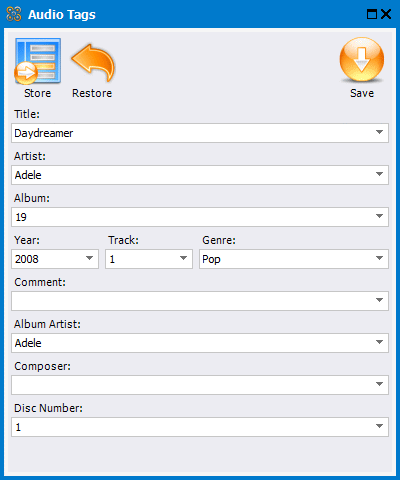Open the Disc Number dropdown arrow
Image resolution: width=400 pixels, height=480 pixels.
(x=379, y=426)
